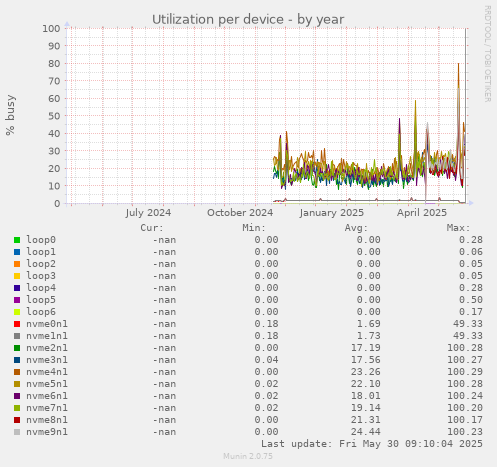The height and width of the screenshot is (467, 497).
Task: Select the loop2 legend label
Action: point(41,264)
